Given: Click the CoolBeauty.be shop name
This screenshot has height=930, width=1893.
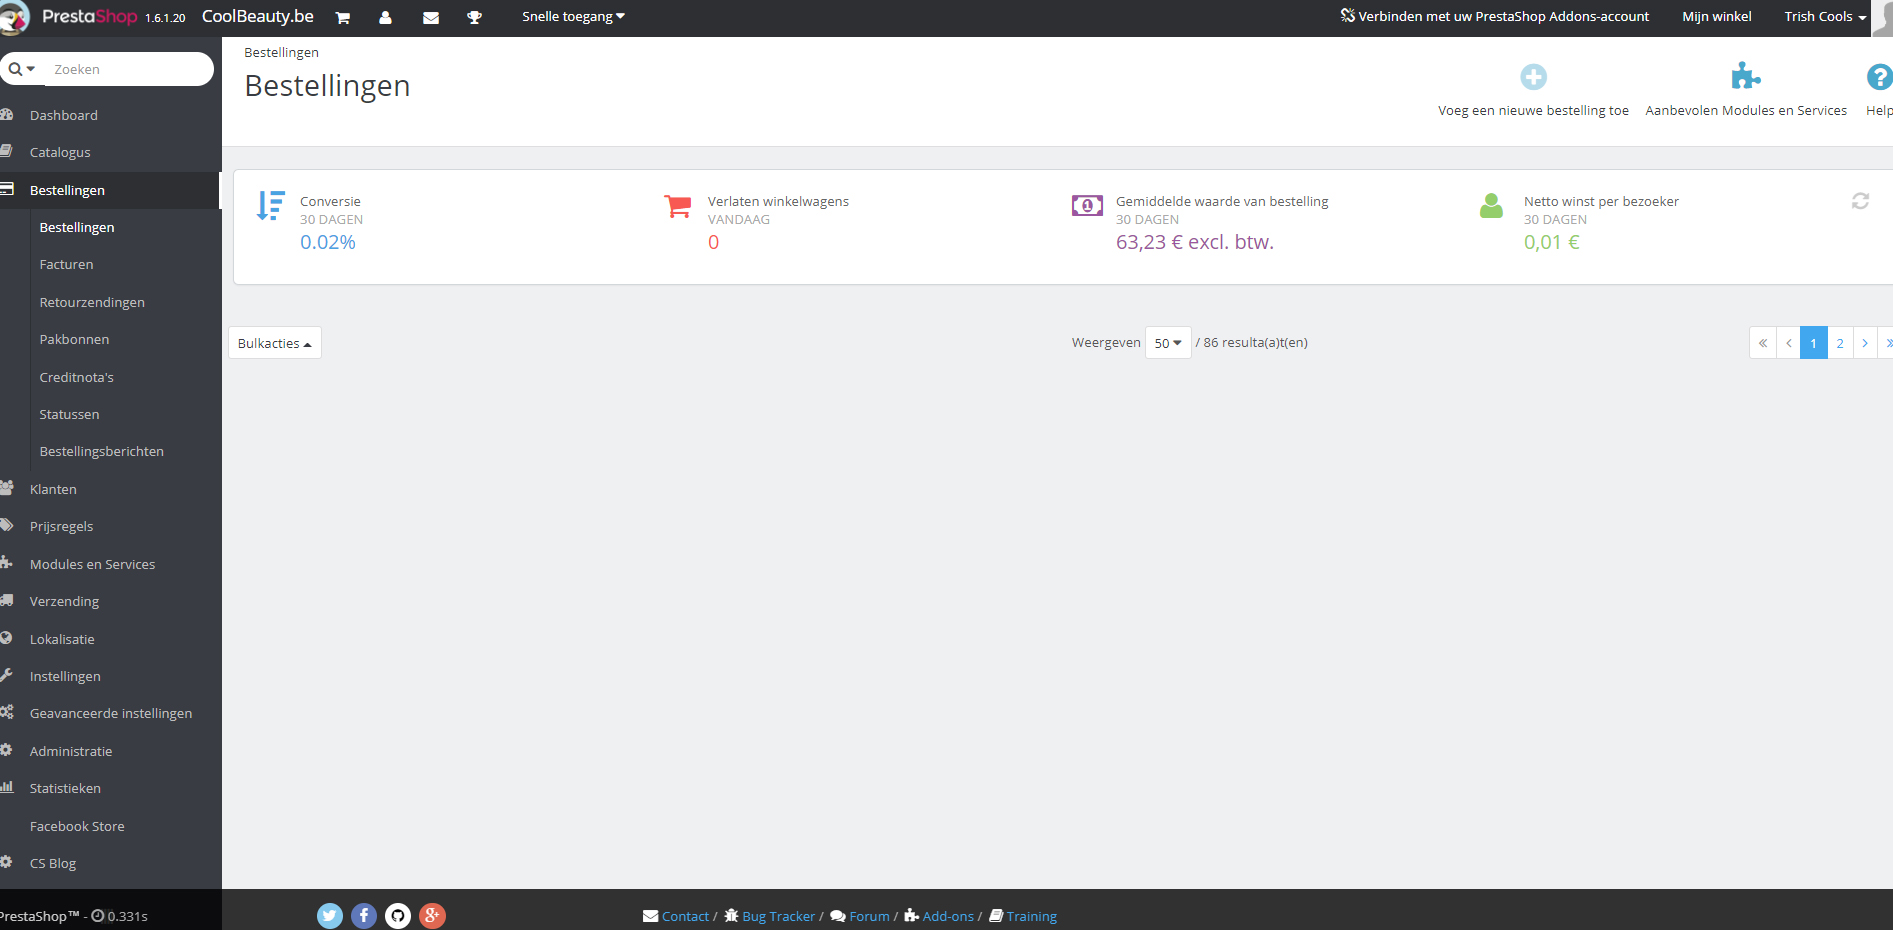Looking at the screenshot, I should coord(258,17).
